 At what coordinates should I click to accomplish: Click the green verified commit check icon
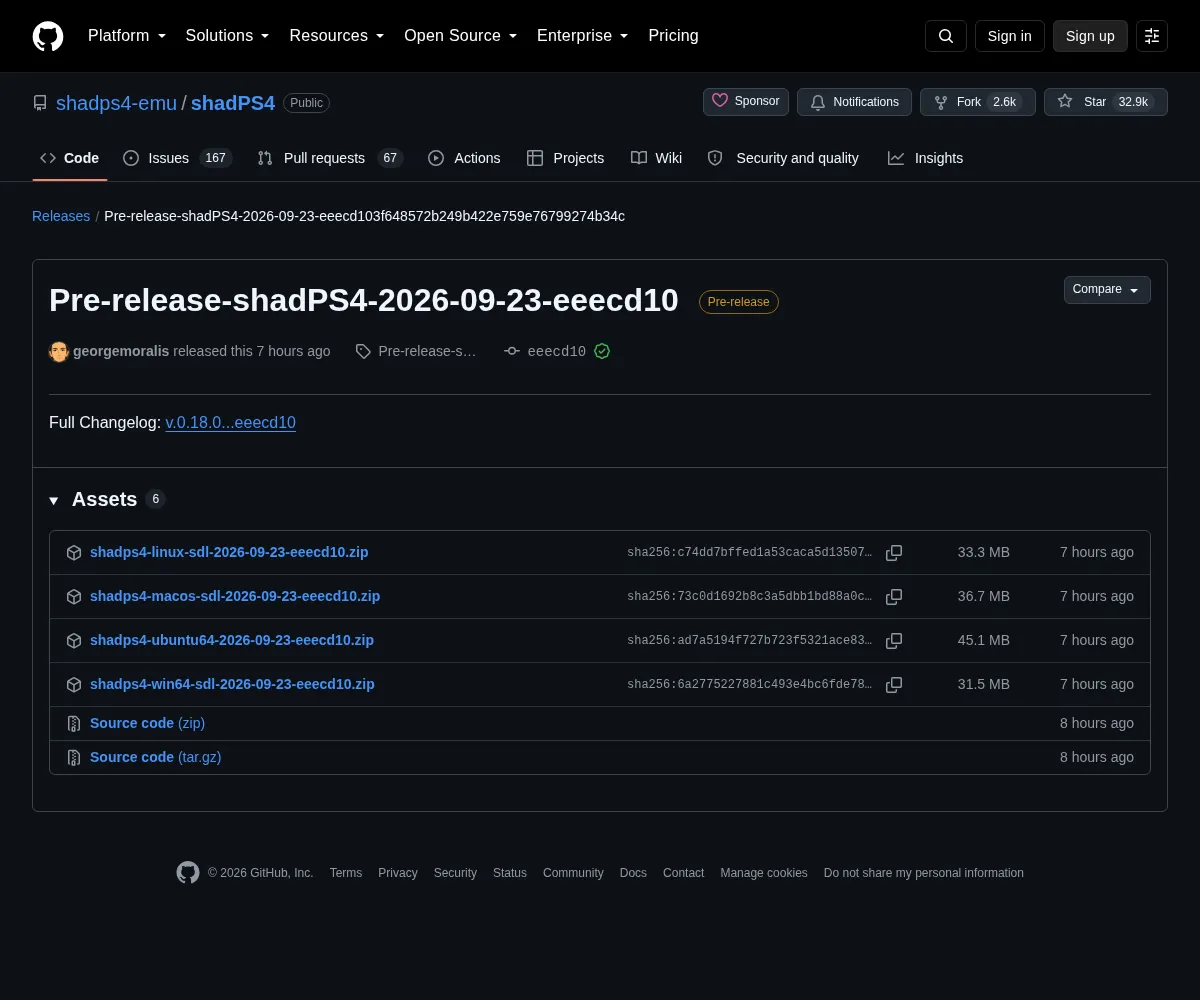point(602,351)
